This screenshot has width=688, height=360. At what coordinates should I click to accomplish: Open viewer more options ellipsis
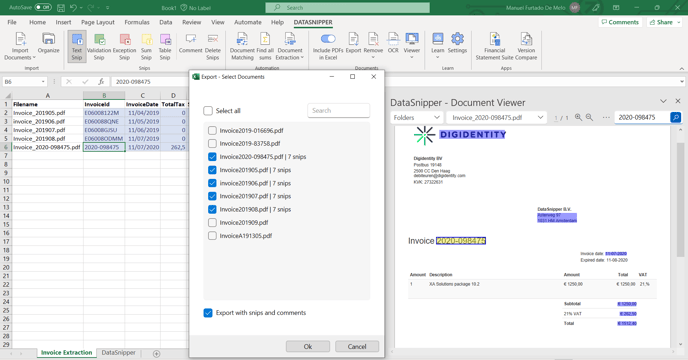pos(606,117)
